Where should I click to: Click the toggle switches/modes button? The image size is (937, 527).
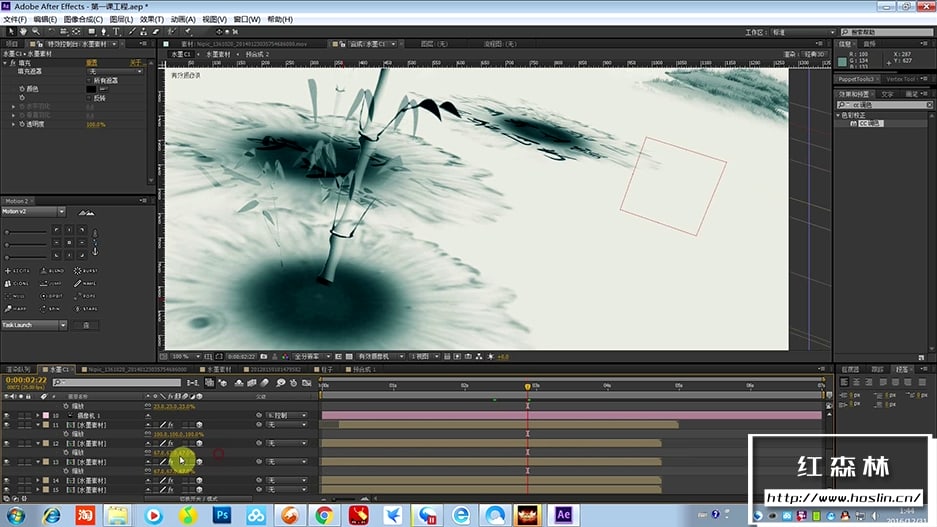click(199, 498)
